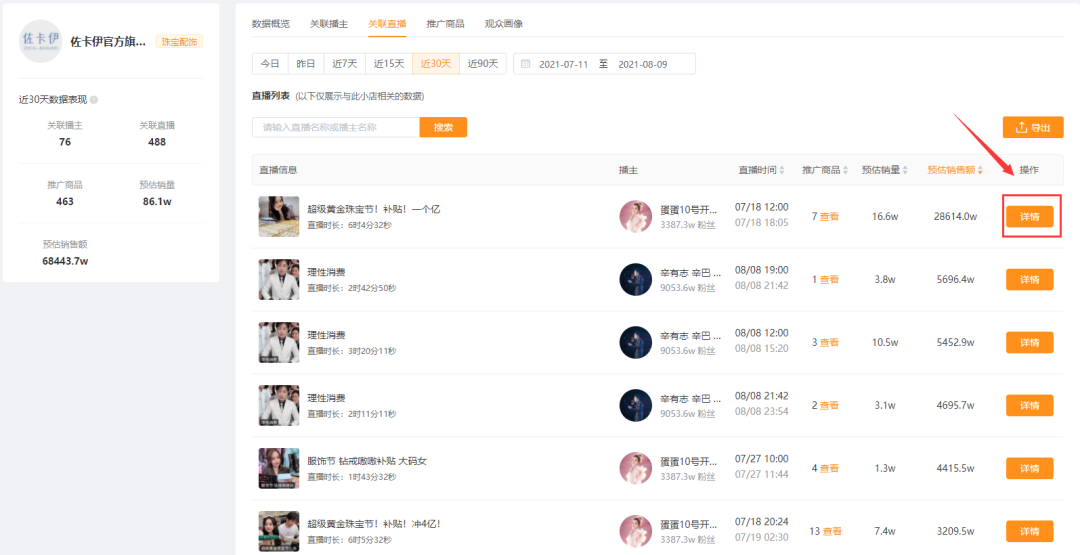Click the 关联播主 count 76

click(65, 142)
